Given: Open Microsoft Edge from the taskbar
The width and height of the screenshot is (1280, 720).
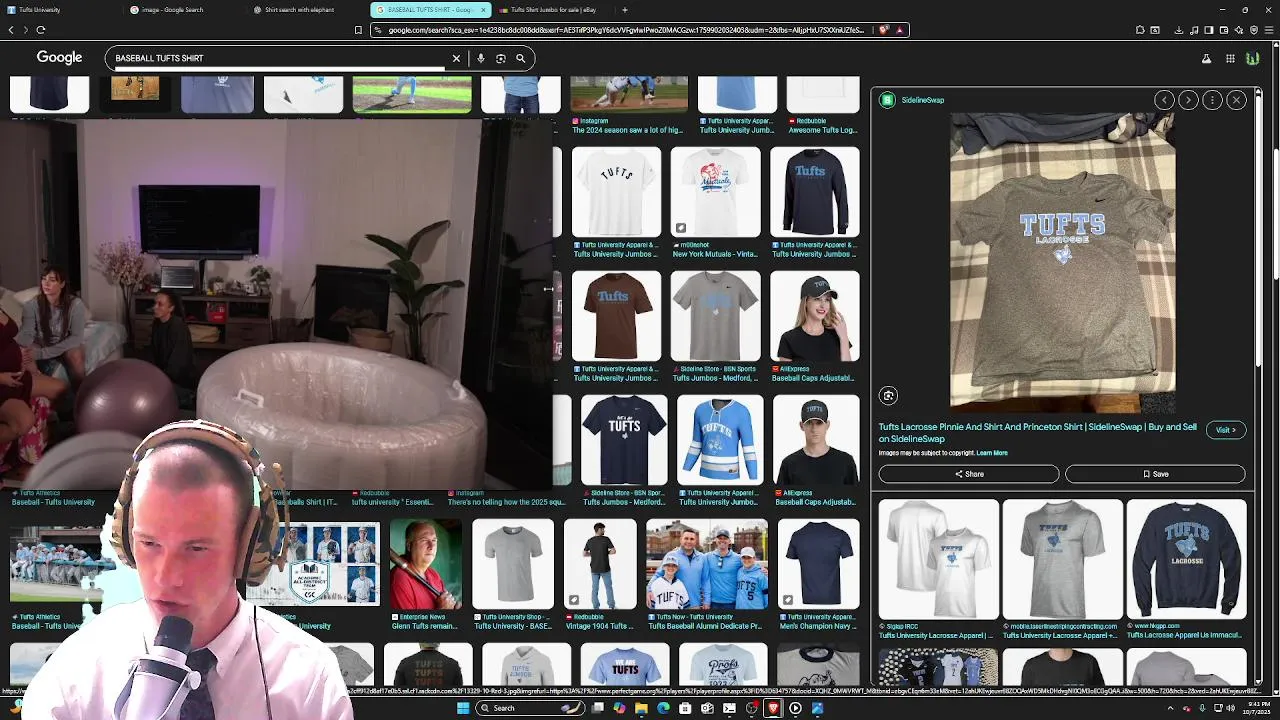Looking at the screenshot, I should [x=663, y=708].
